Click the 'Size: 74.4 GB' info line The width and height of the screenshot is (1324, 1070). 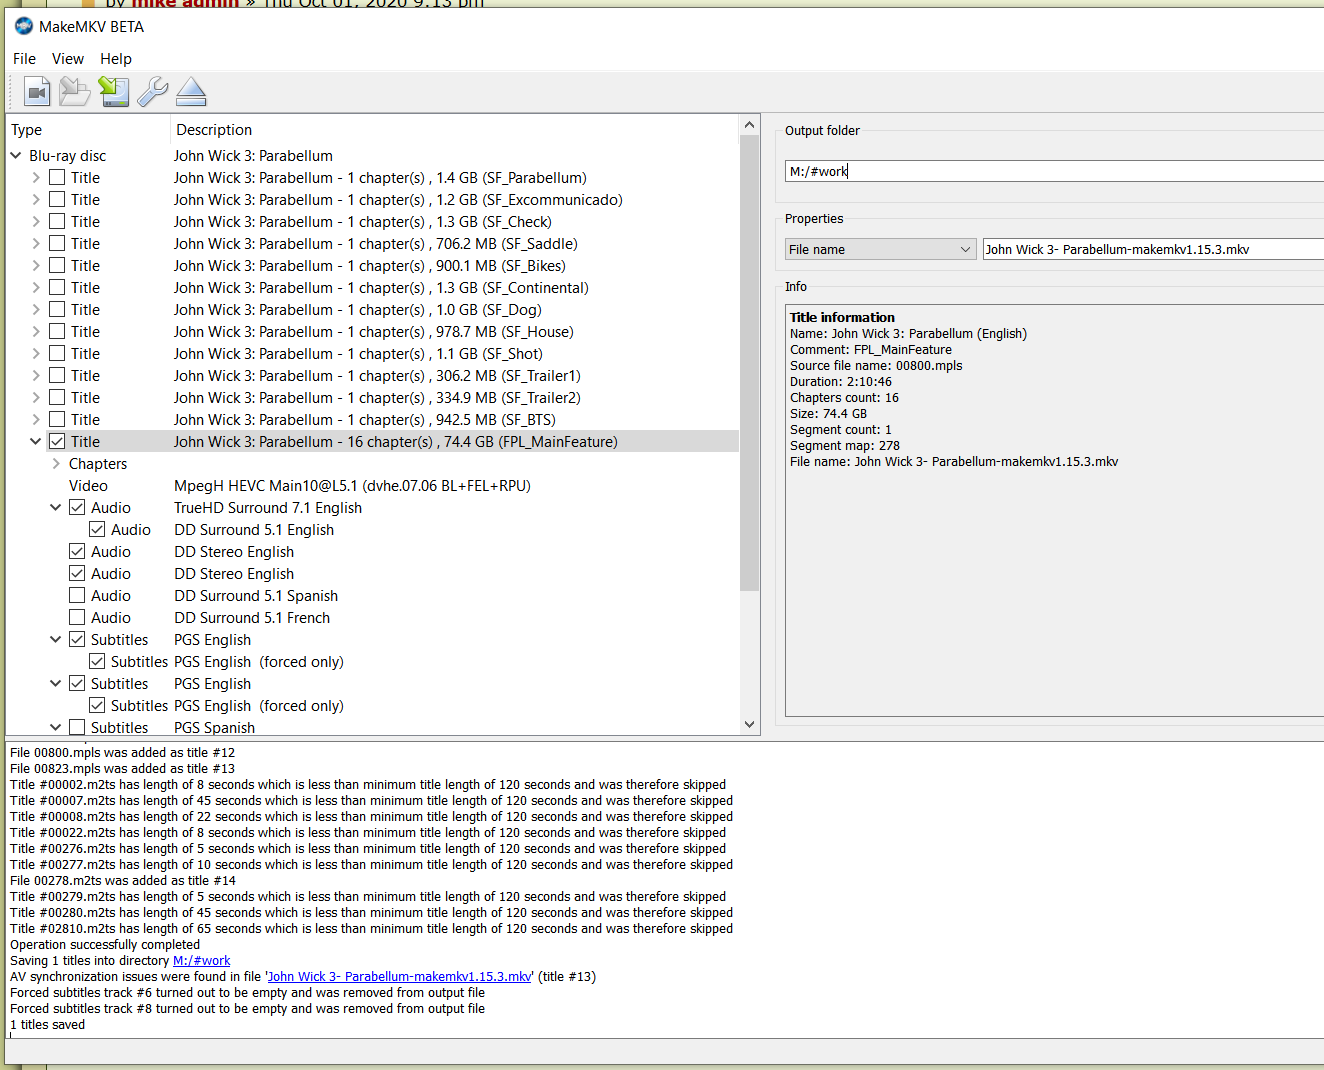click(829, 414)
